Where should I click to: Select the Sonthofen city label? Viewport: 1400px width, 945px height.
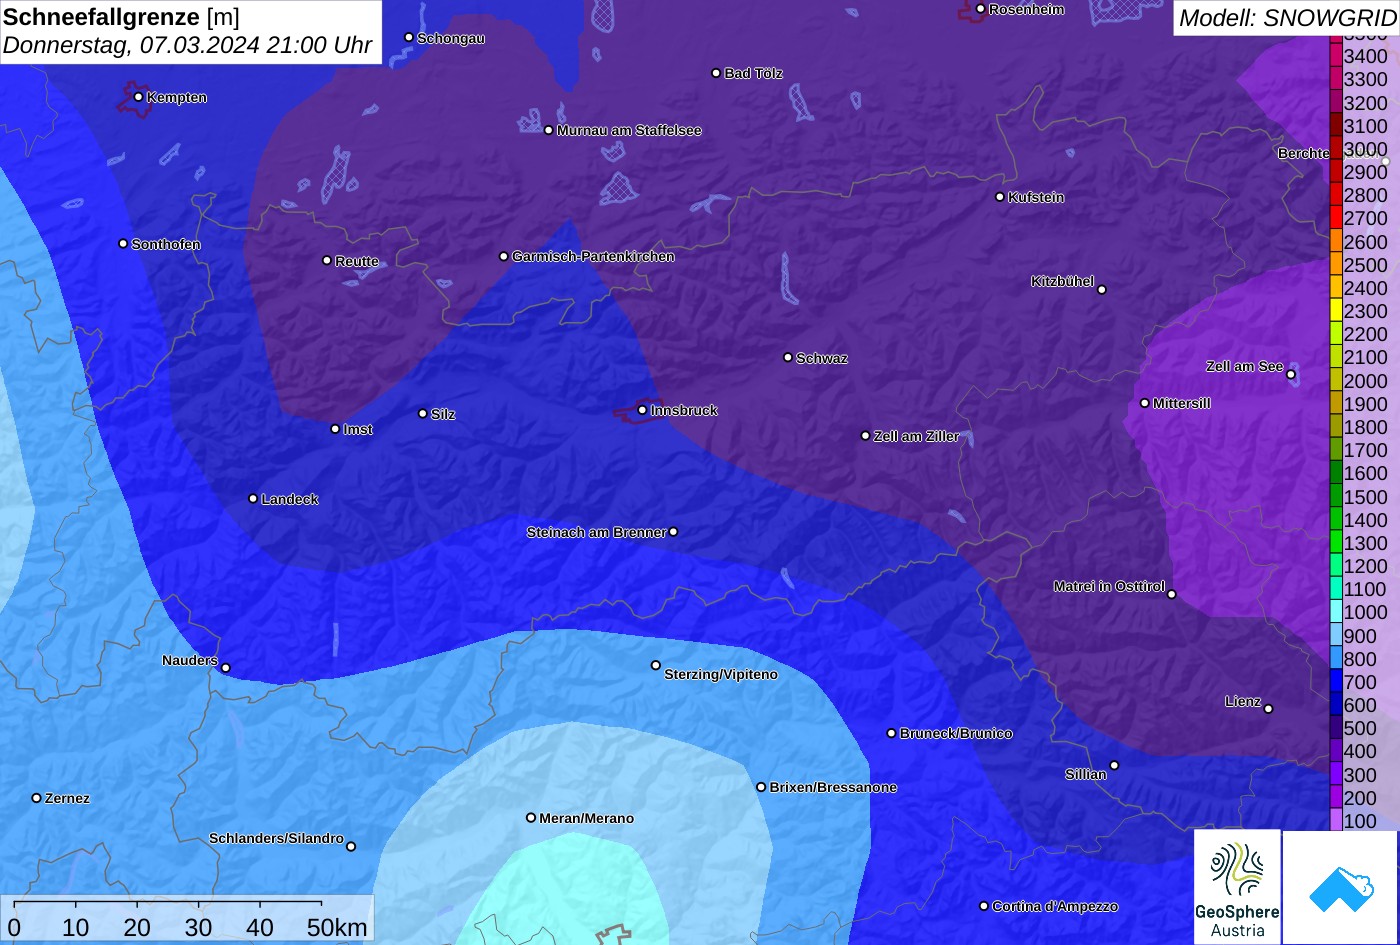coord(166,244)
